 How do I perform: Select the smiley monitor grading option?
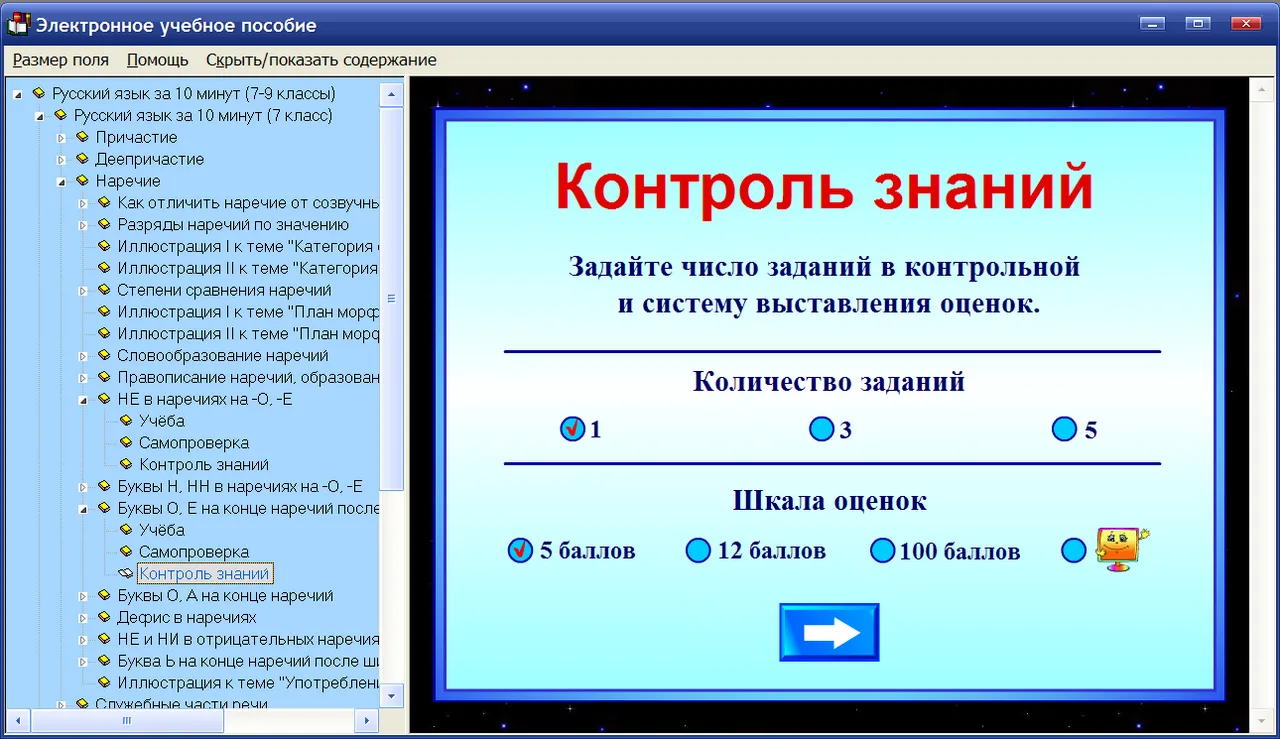pos(1073,551)
